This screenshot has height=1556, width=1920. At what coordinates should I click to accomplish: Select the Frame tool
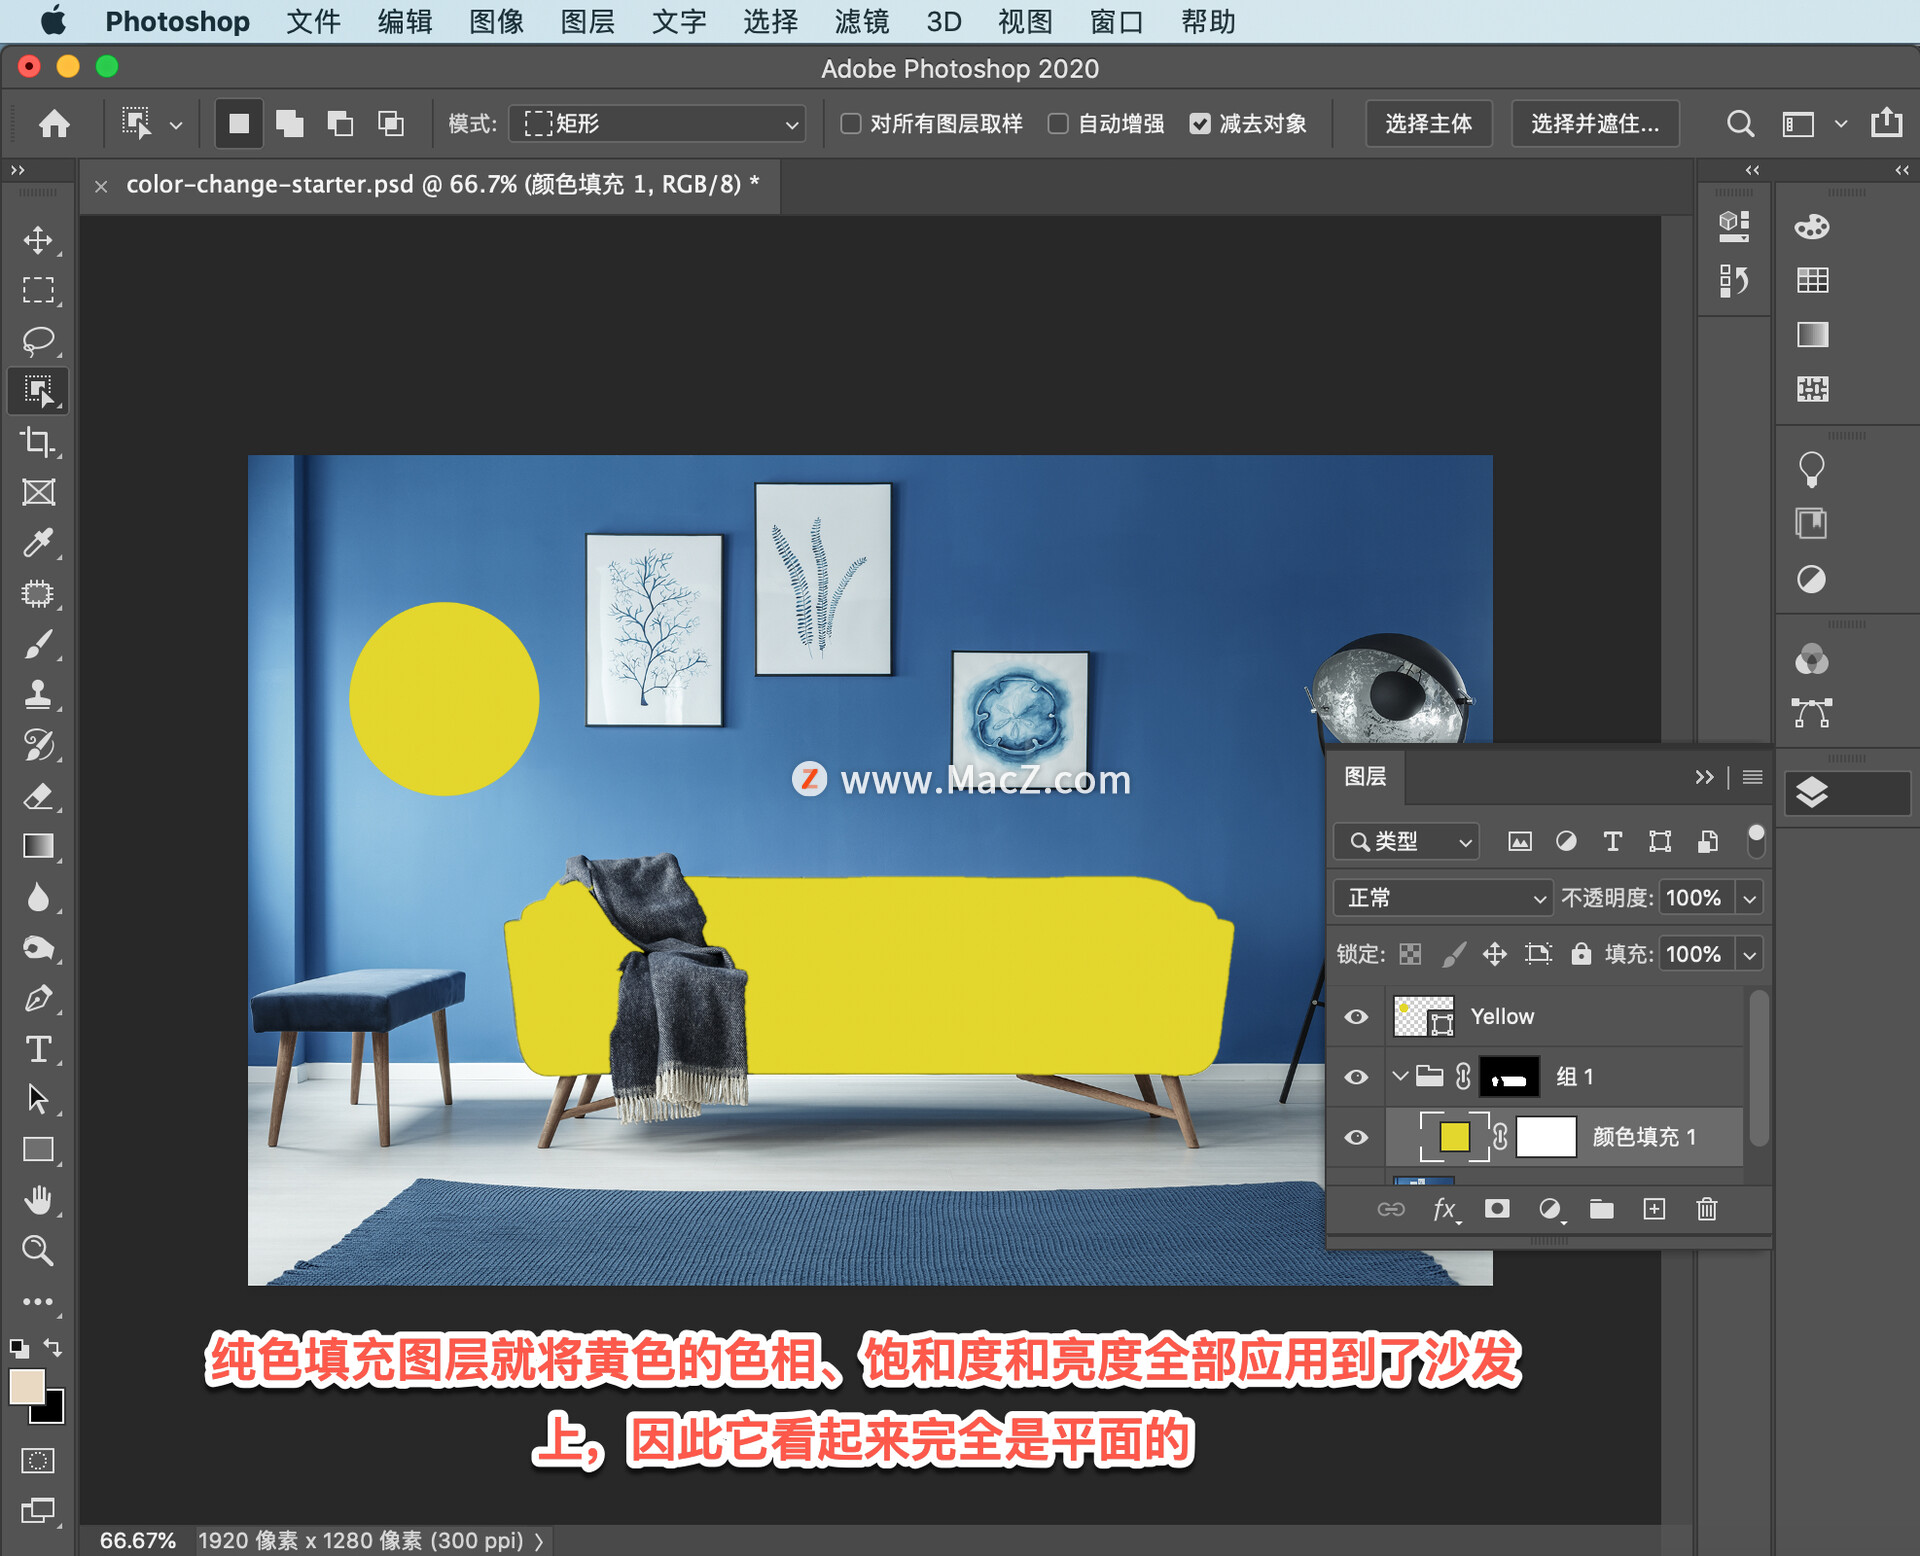click(x=38, y=492)
